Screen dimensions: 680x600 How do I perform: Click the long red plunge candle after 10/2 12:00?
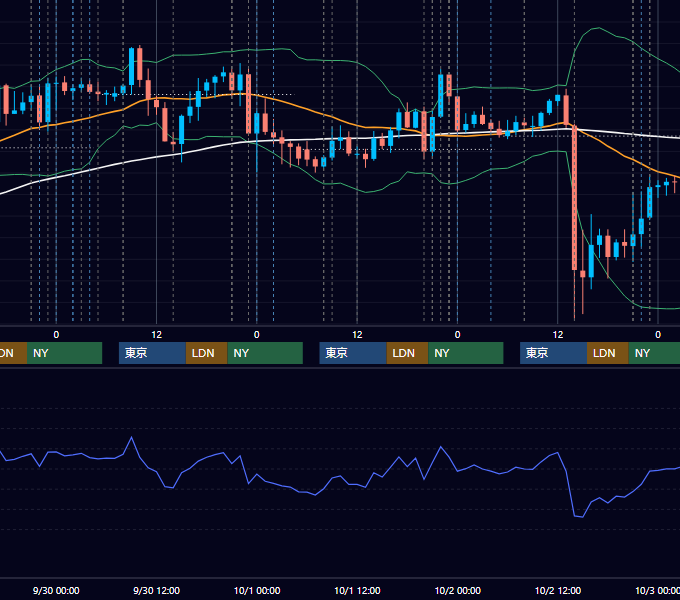click(575, 198)
